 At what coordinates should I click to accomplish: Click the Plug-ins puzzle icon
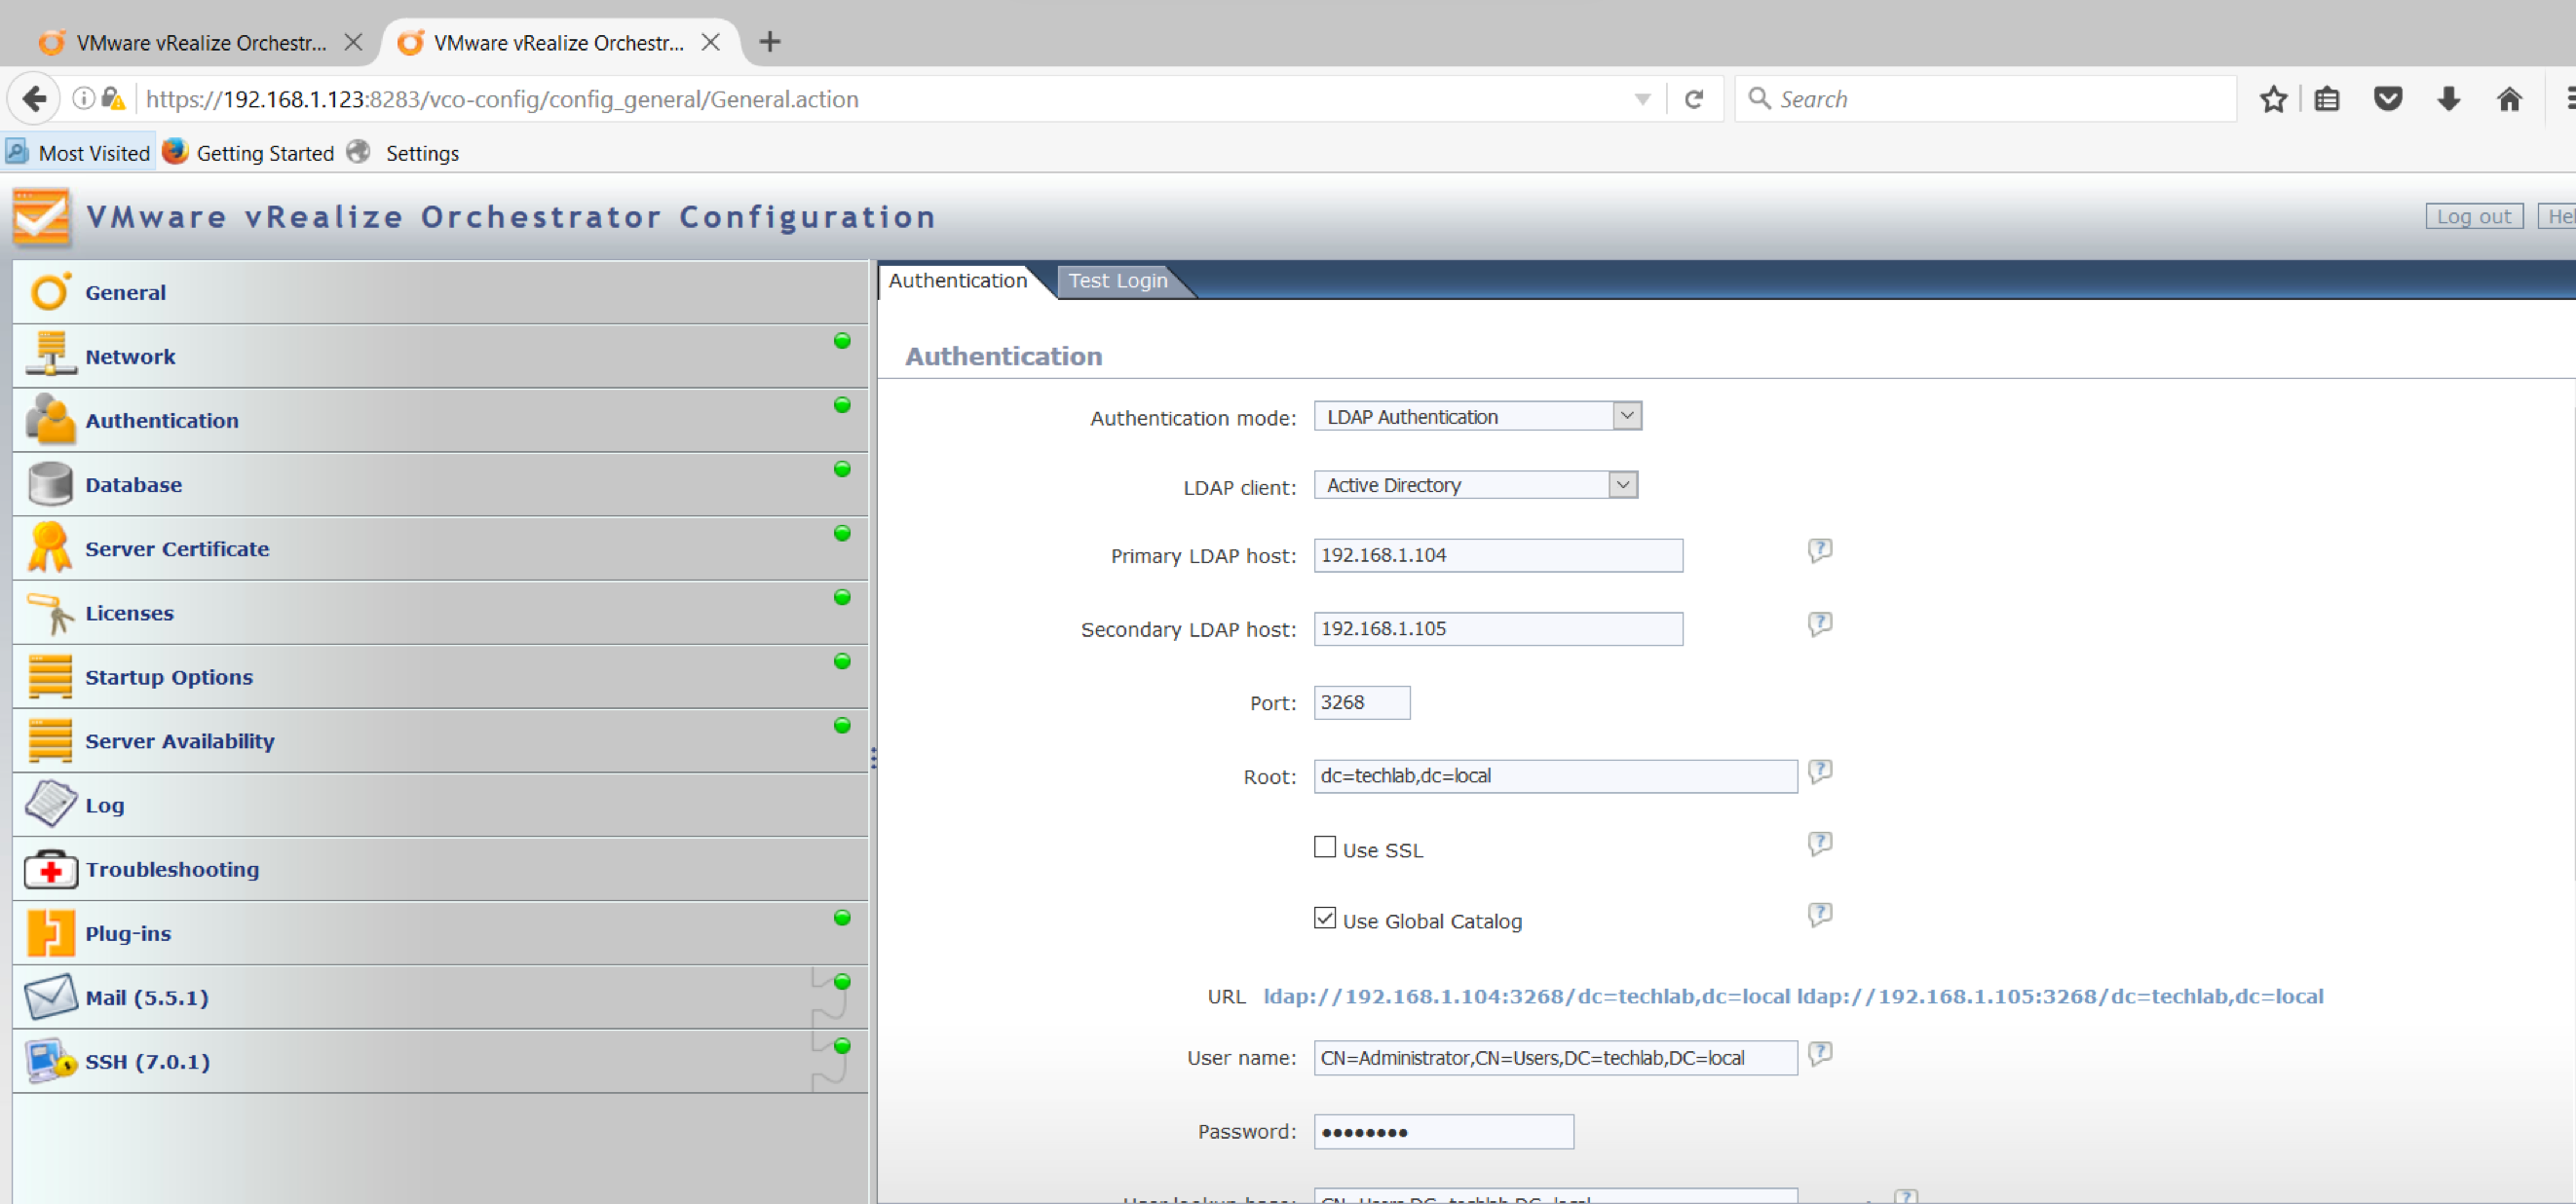click(50, 933)
